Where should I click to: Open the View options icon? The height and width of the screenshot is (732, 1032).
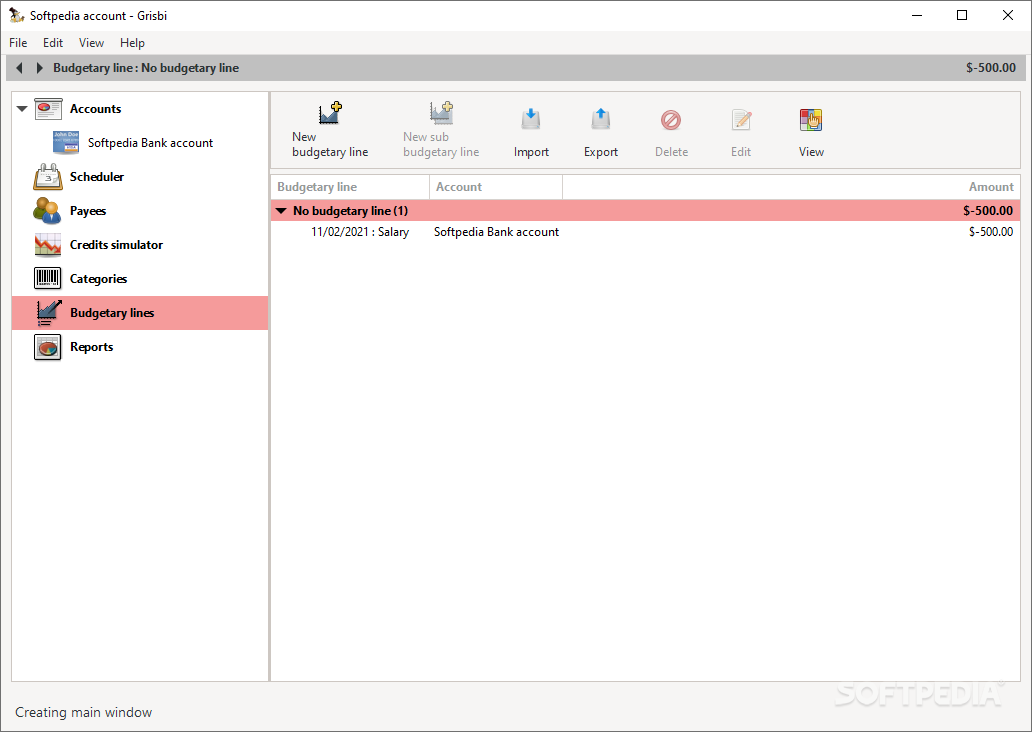point(811,120)
